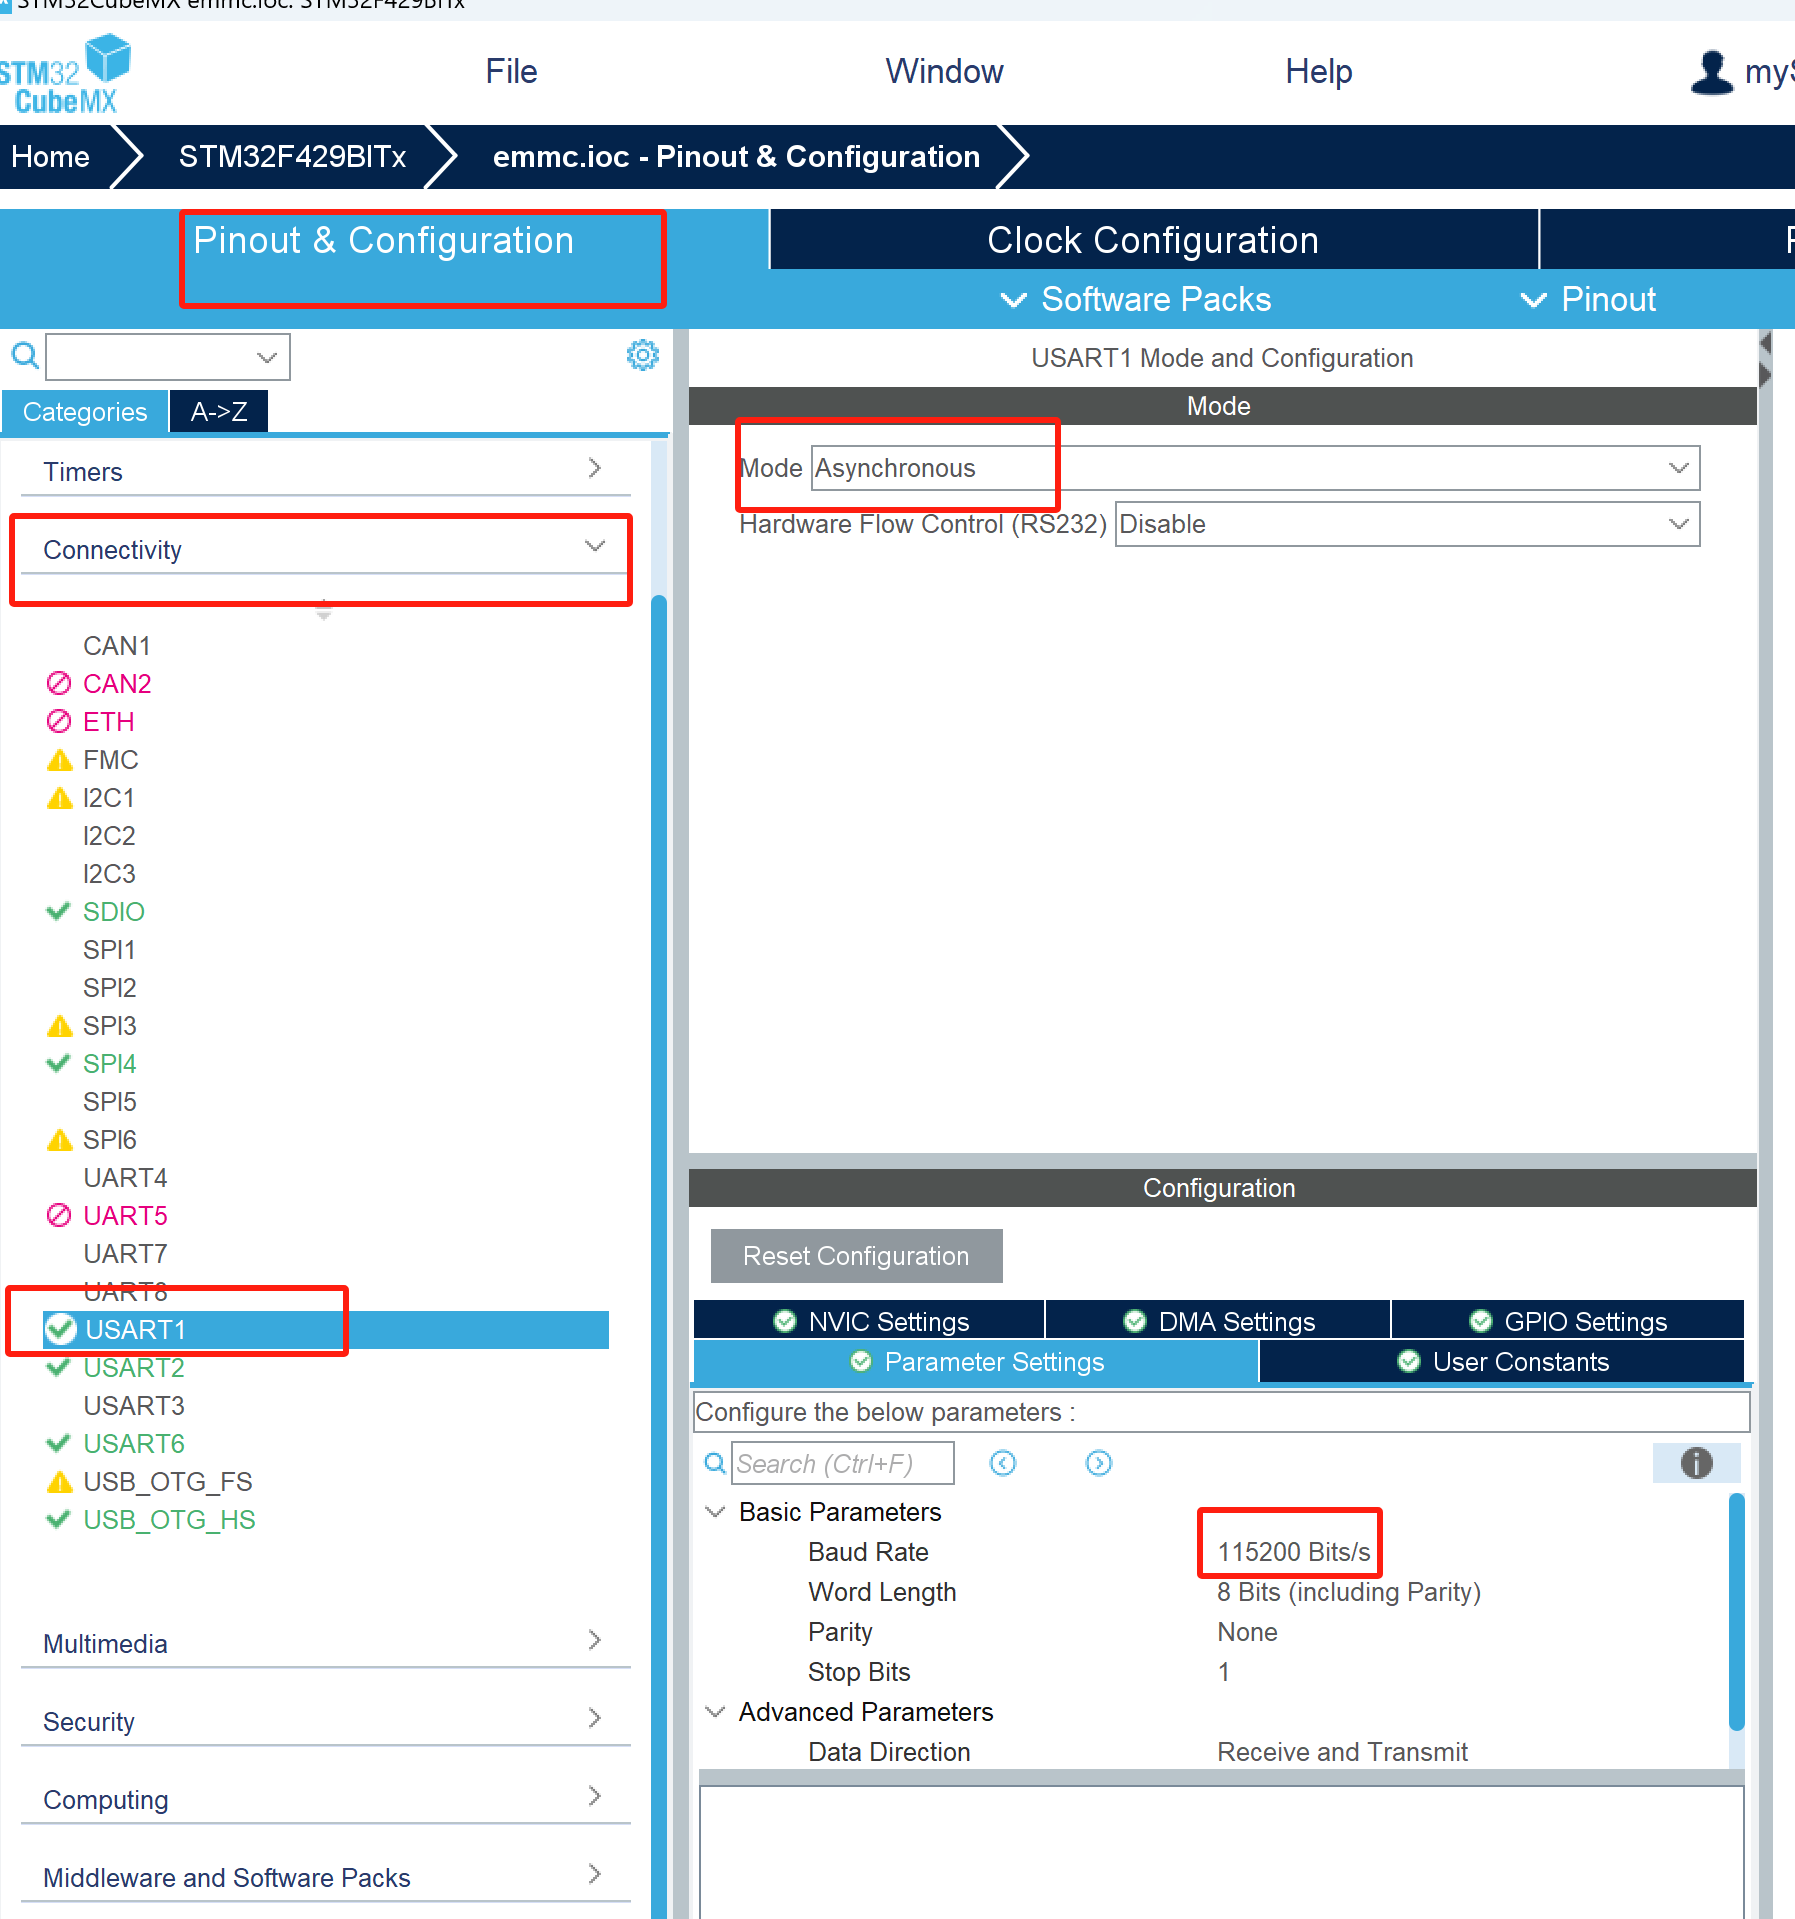The width and height of the screenshot is (1795, 1919).
Task: Select the USART3 peripheral
Action: click(x=134, y=1405)
